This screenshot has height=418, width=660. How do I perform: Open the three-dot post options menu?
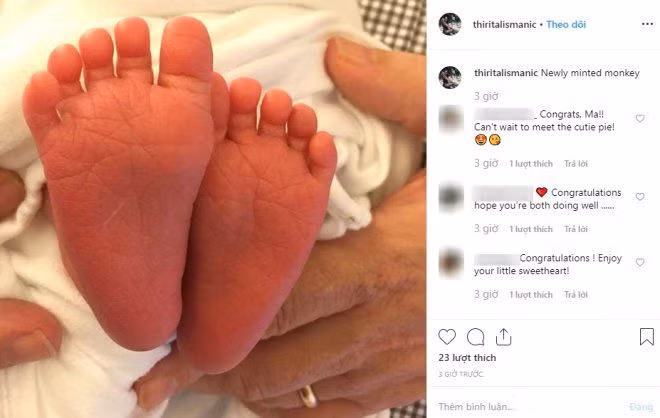click(x=647, y=24)
